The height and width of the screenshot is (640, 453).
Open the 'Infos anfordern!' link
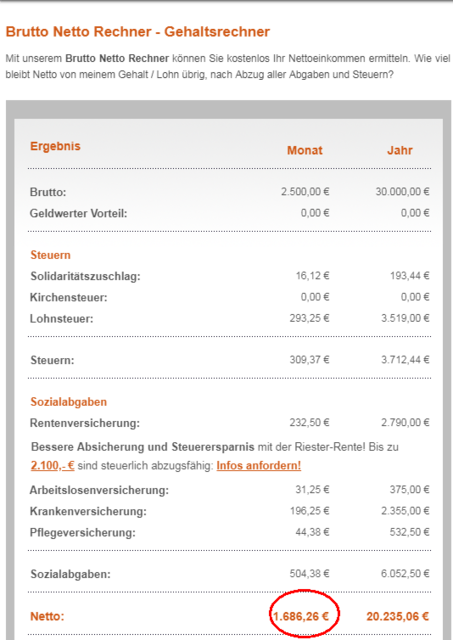pyautogui.click(x=259, y=466)
